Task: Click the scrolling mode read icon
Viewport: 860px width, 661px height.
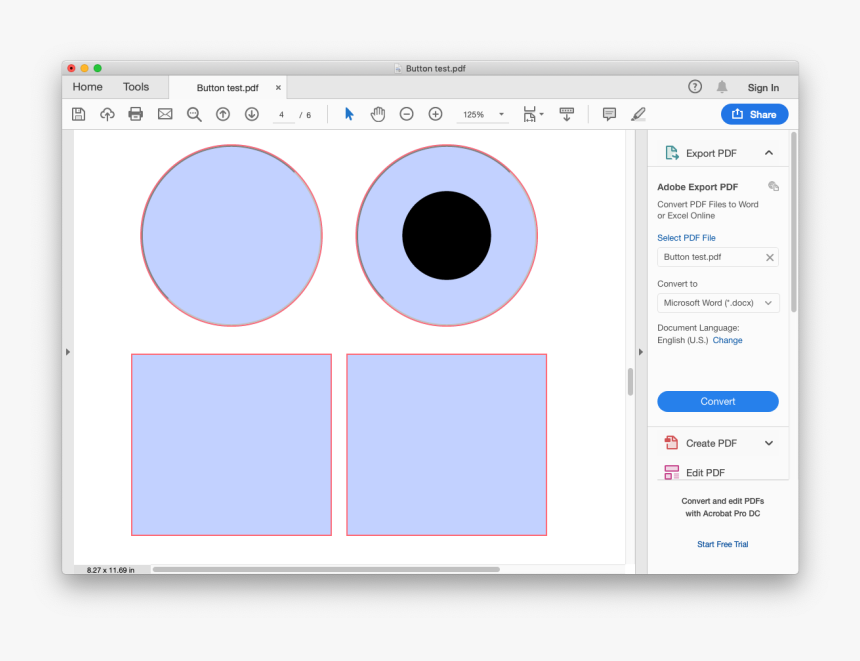Action: (x=567, y=114)
